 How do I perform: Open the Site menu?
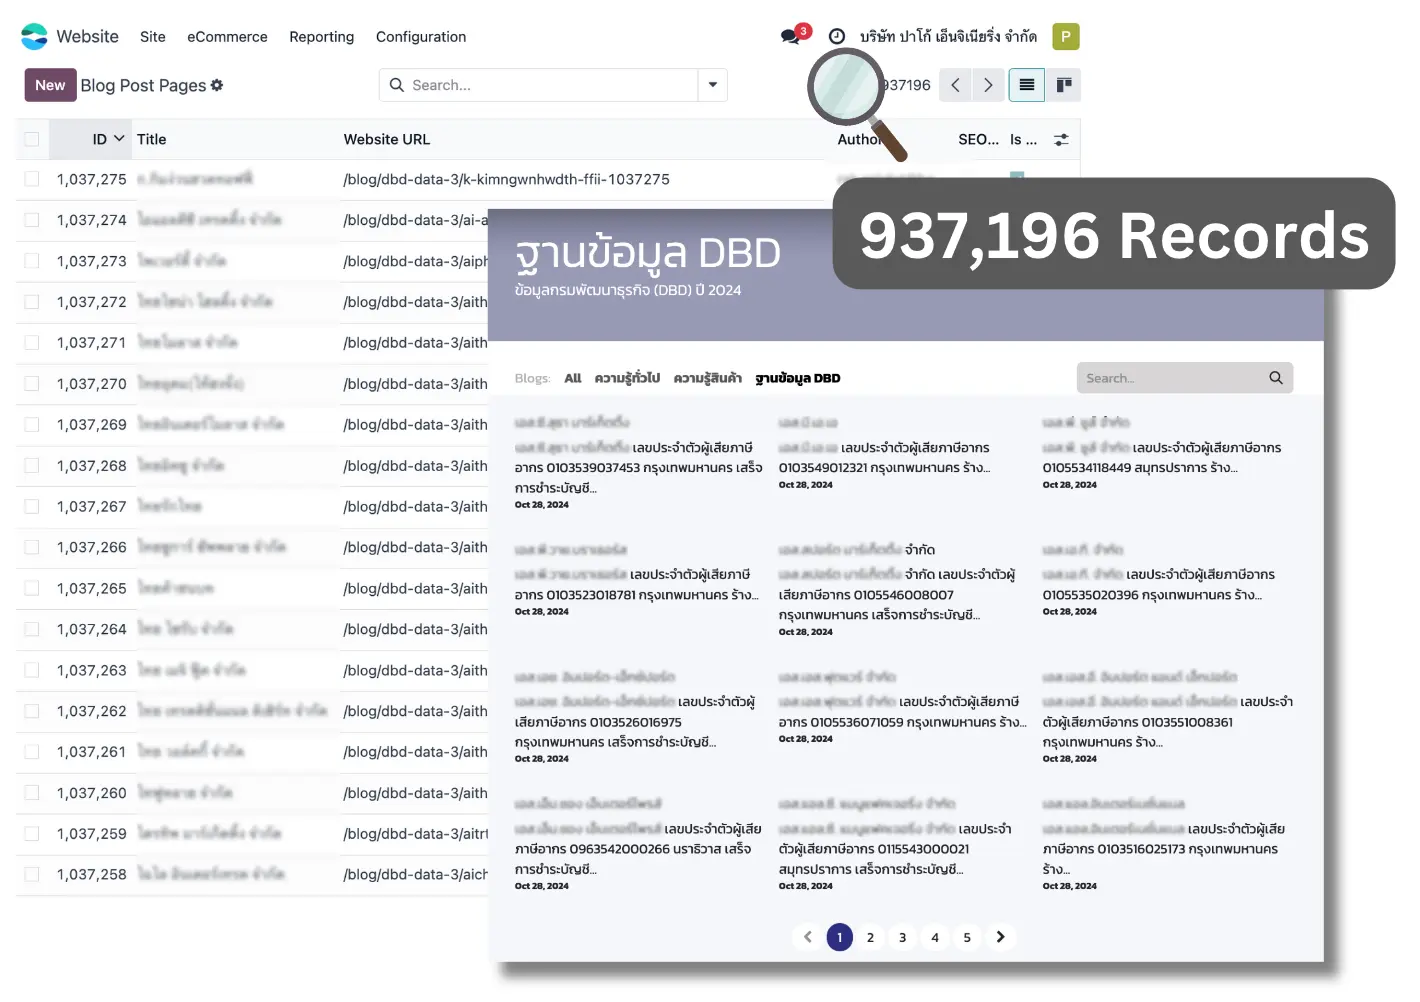pos(153,37)
